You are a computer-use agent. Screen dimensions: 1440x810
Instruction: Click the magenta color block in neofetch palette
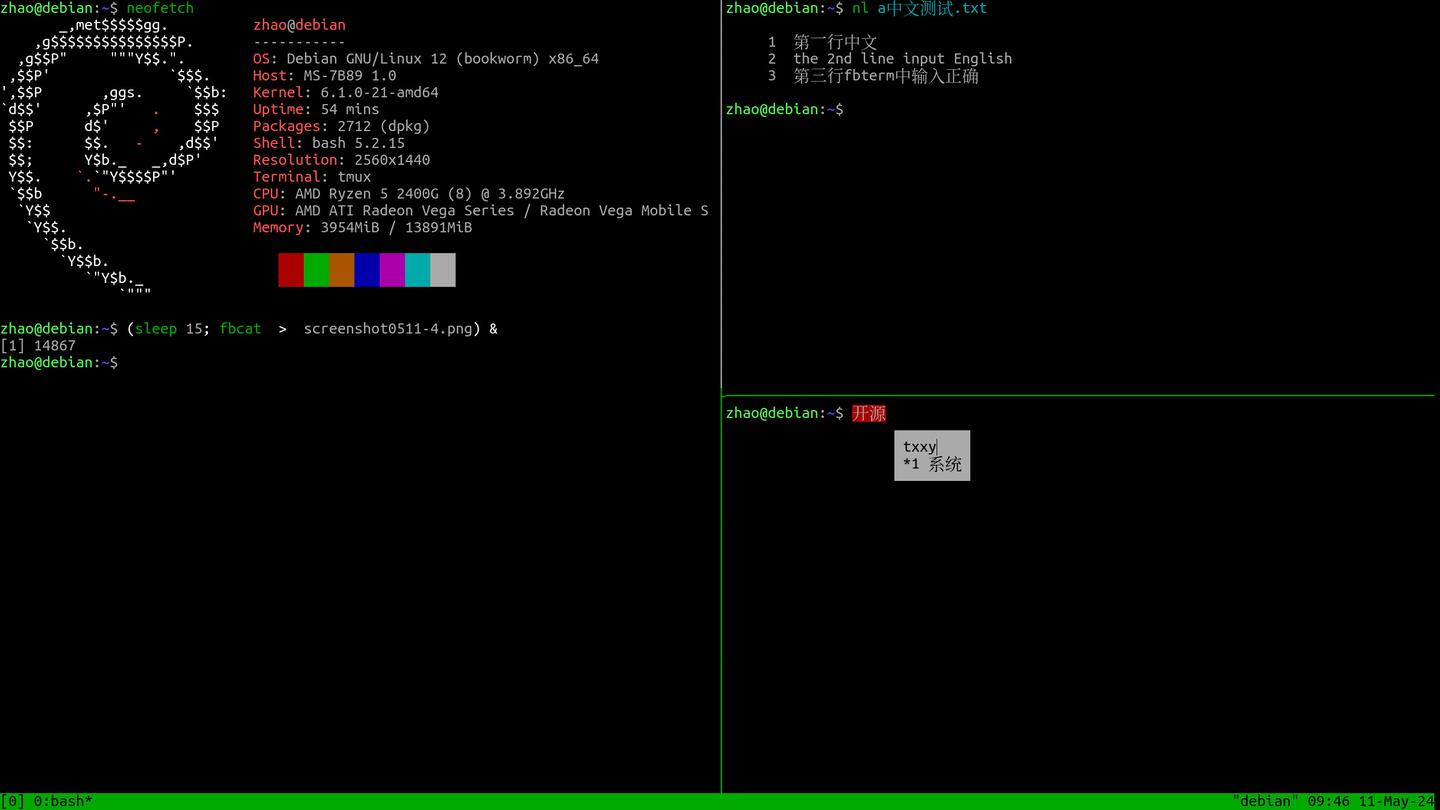tap(392, 270)
